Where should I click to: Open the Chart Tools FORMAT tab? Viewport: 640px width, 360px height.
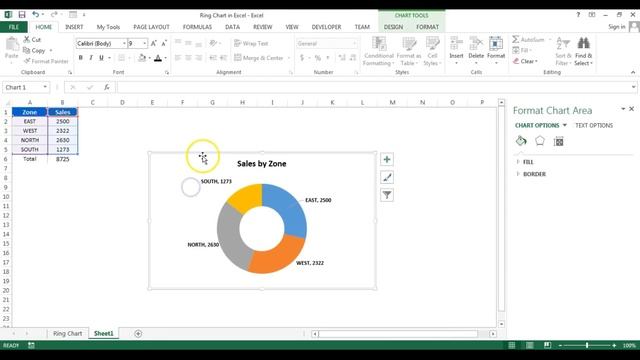tap(427, 27)
